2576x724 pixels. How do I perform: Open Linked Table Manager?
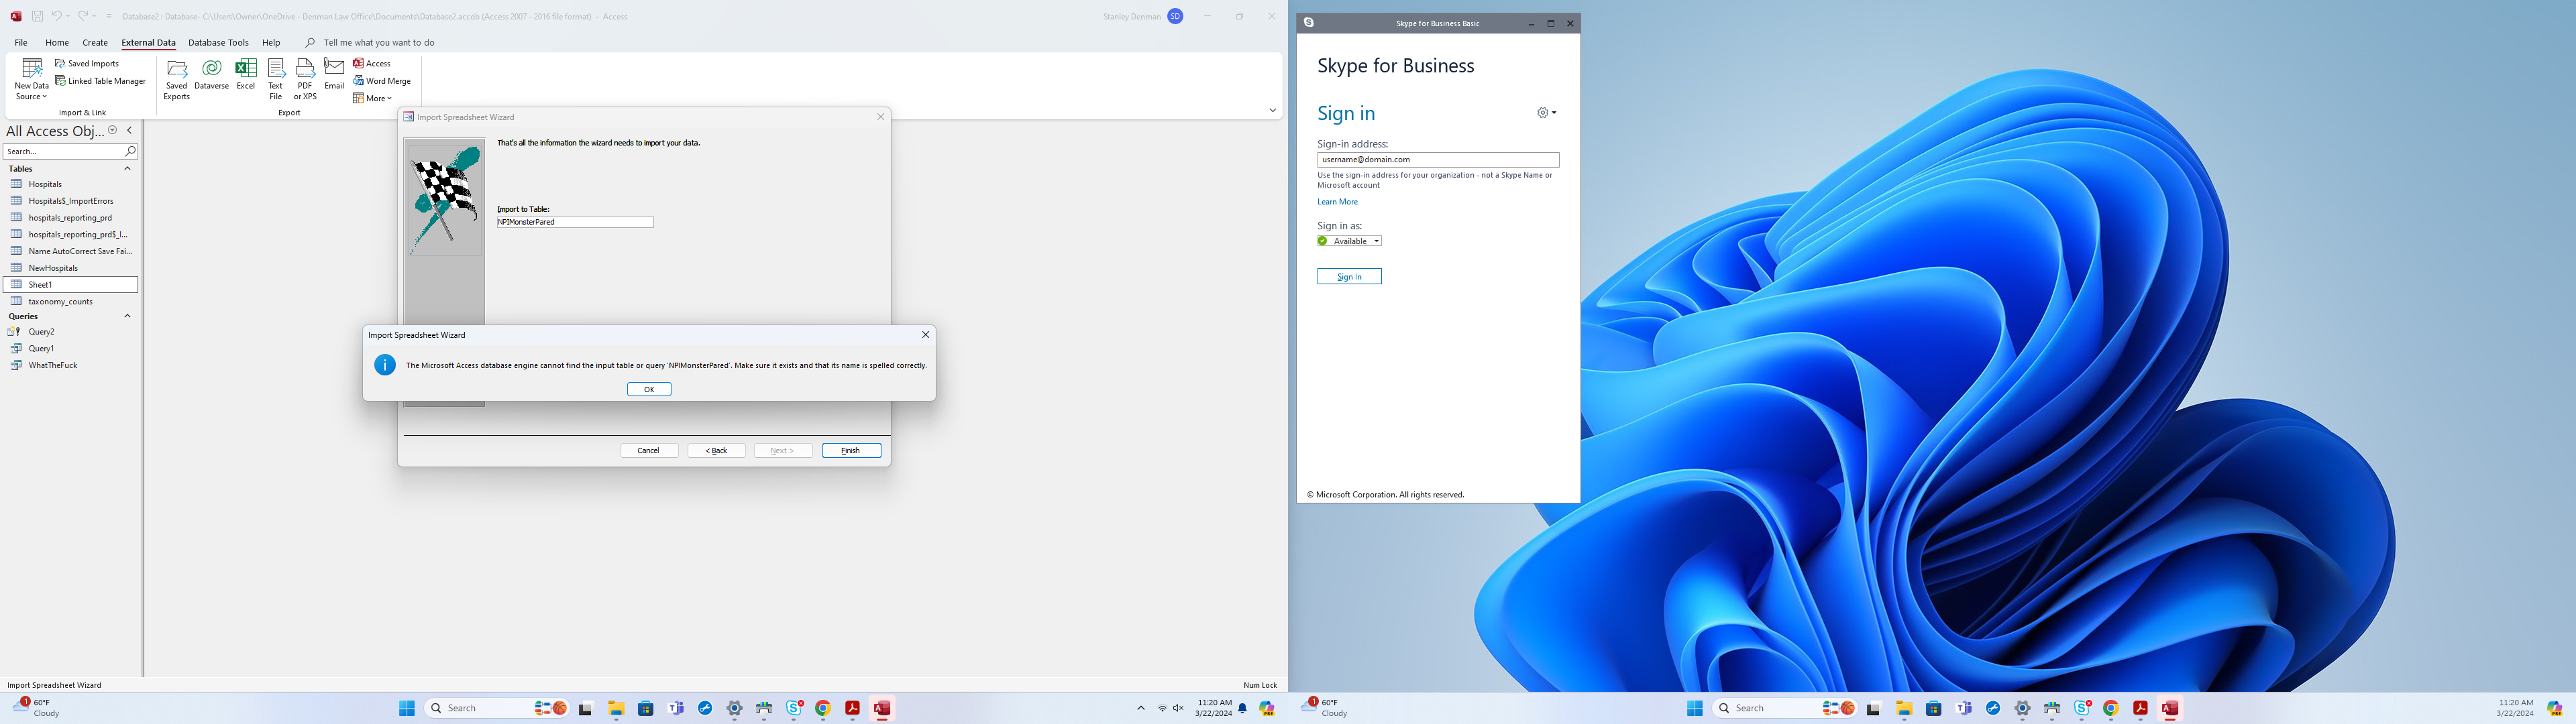point(101,81)
